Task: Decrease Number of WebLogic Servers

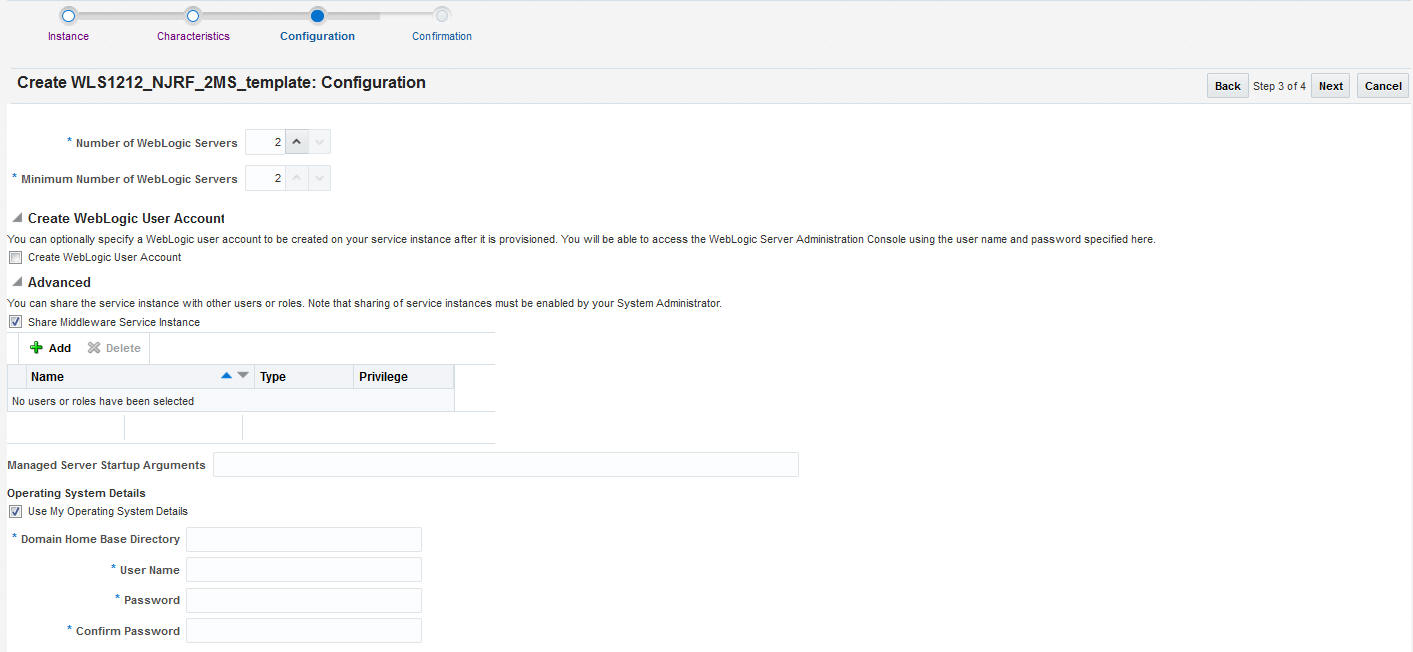Action: click(319, 142)
